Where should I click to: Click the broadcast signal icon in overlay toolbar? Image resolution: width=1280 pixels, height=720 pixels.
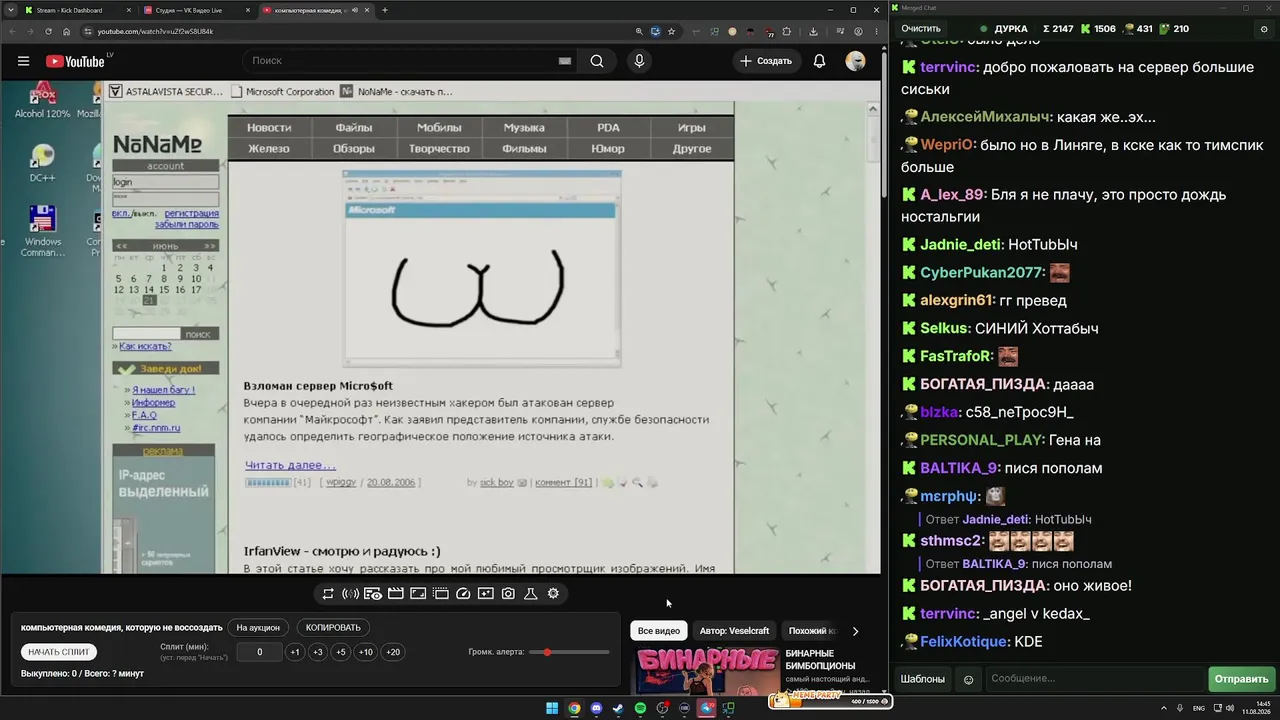350,594
